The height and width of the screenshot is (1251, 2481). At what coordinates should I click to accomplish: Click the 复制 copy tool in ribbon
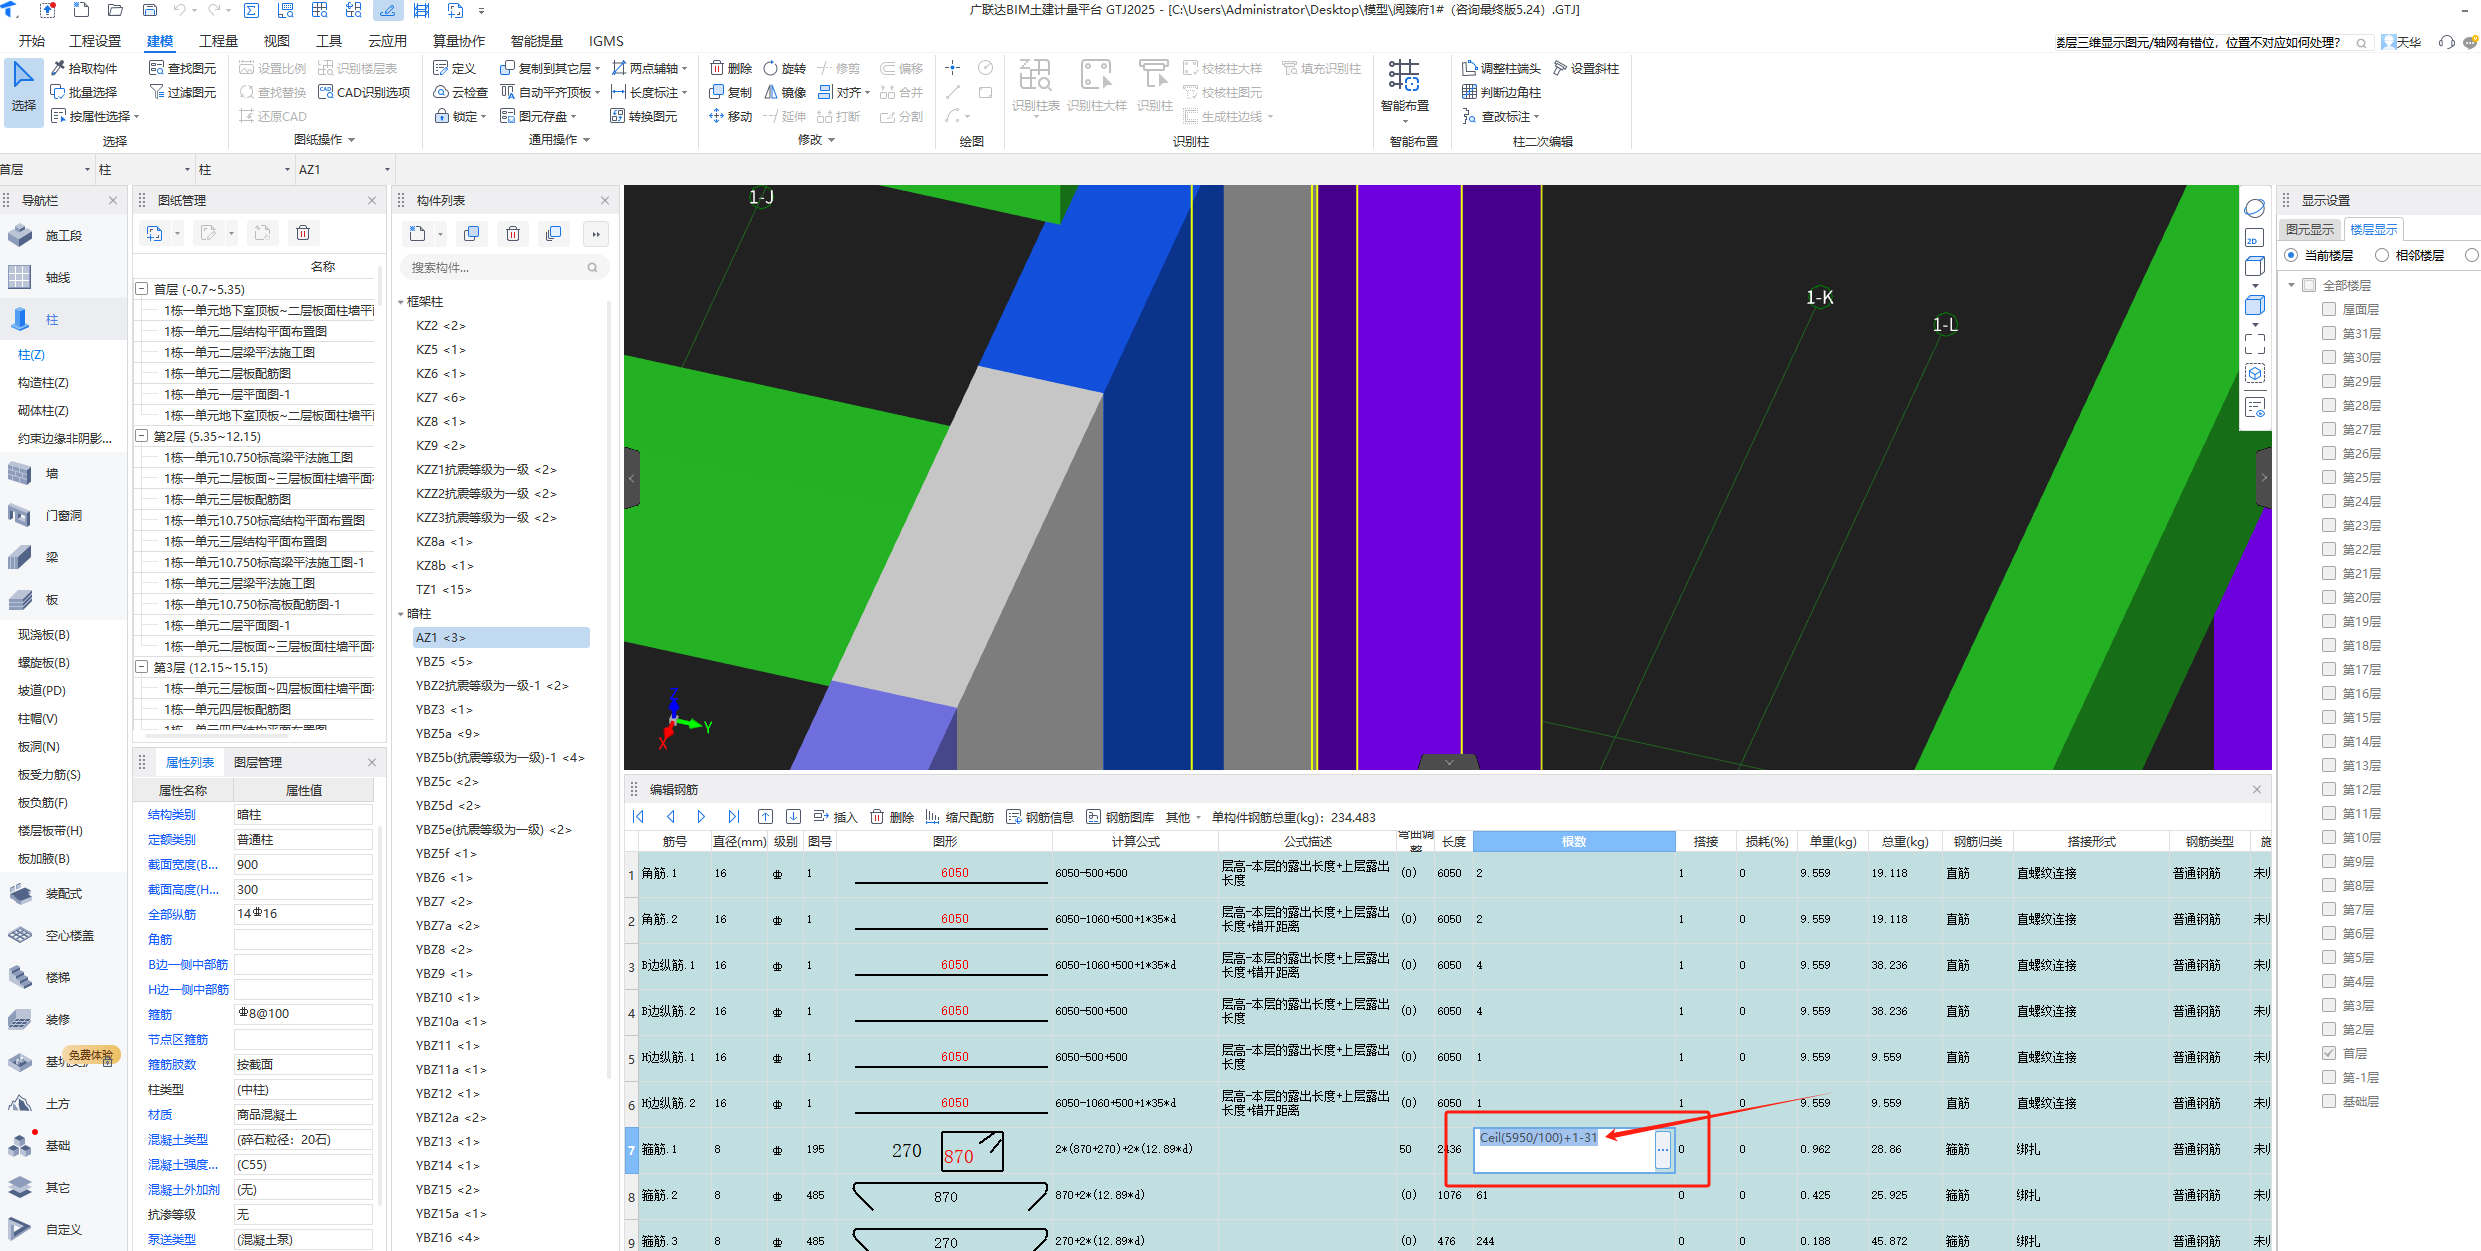[730, 92]
